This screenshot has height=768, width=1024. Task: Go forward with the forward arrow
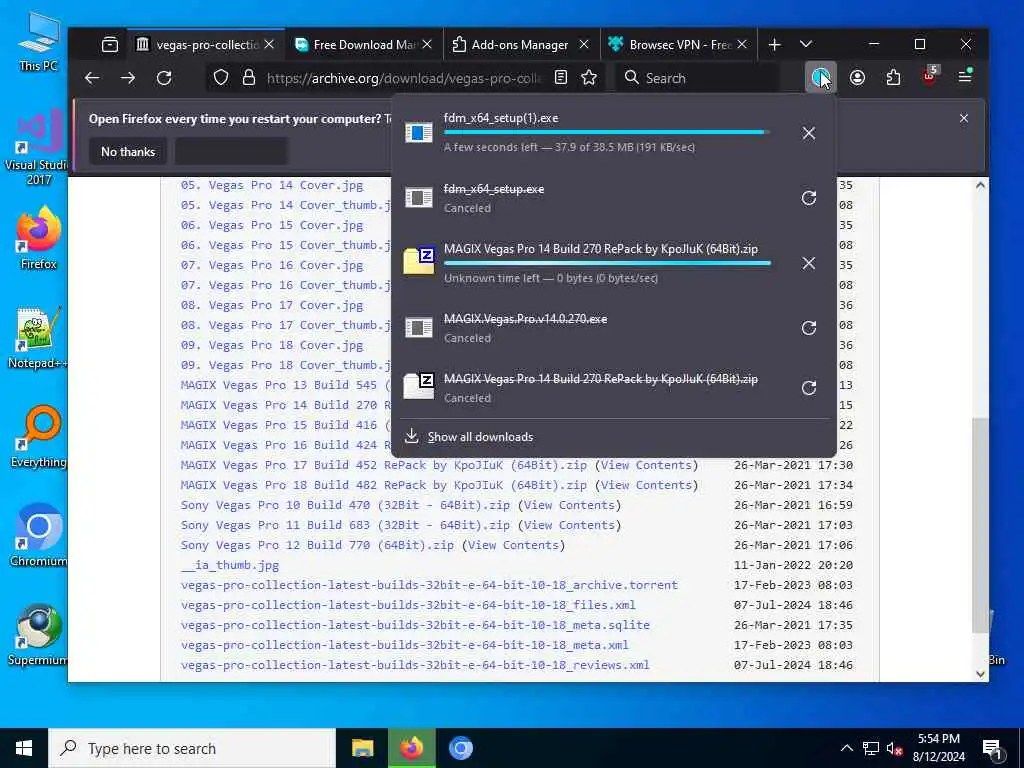[128, 78]
